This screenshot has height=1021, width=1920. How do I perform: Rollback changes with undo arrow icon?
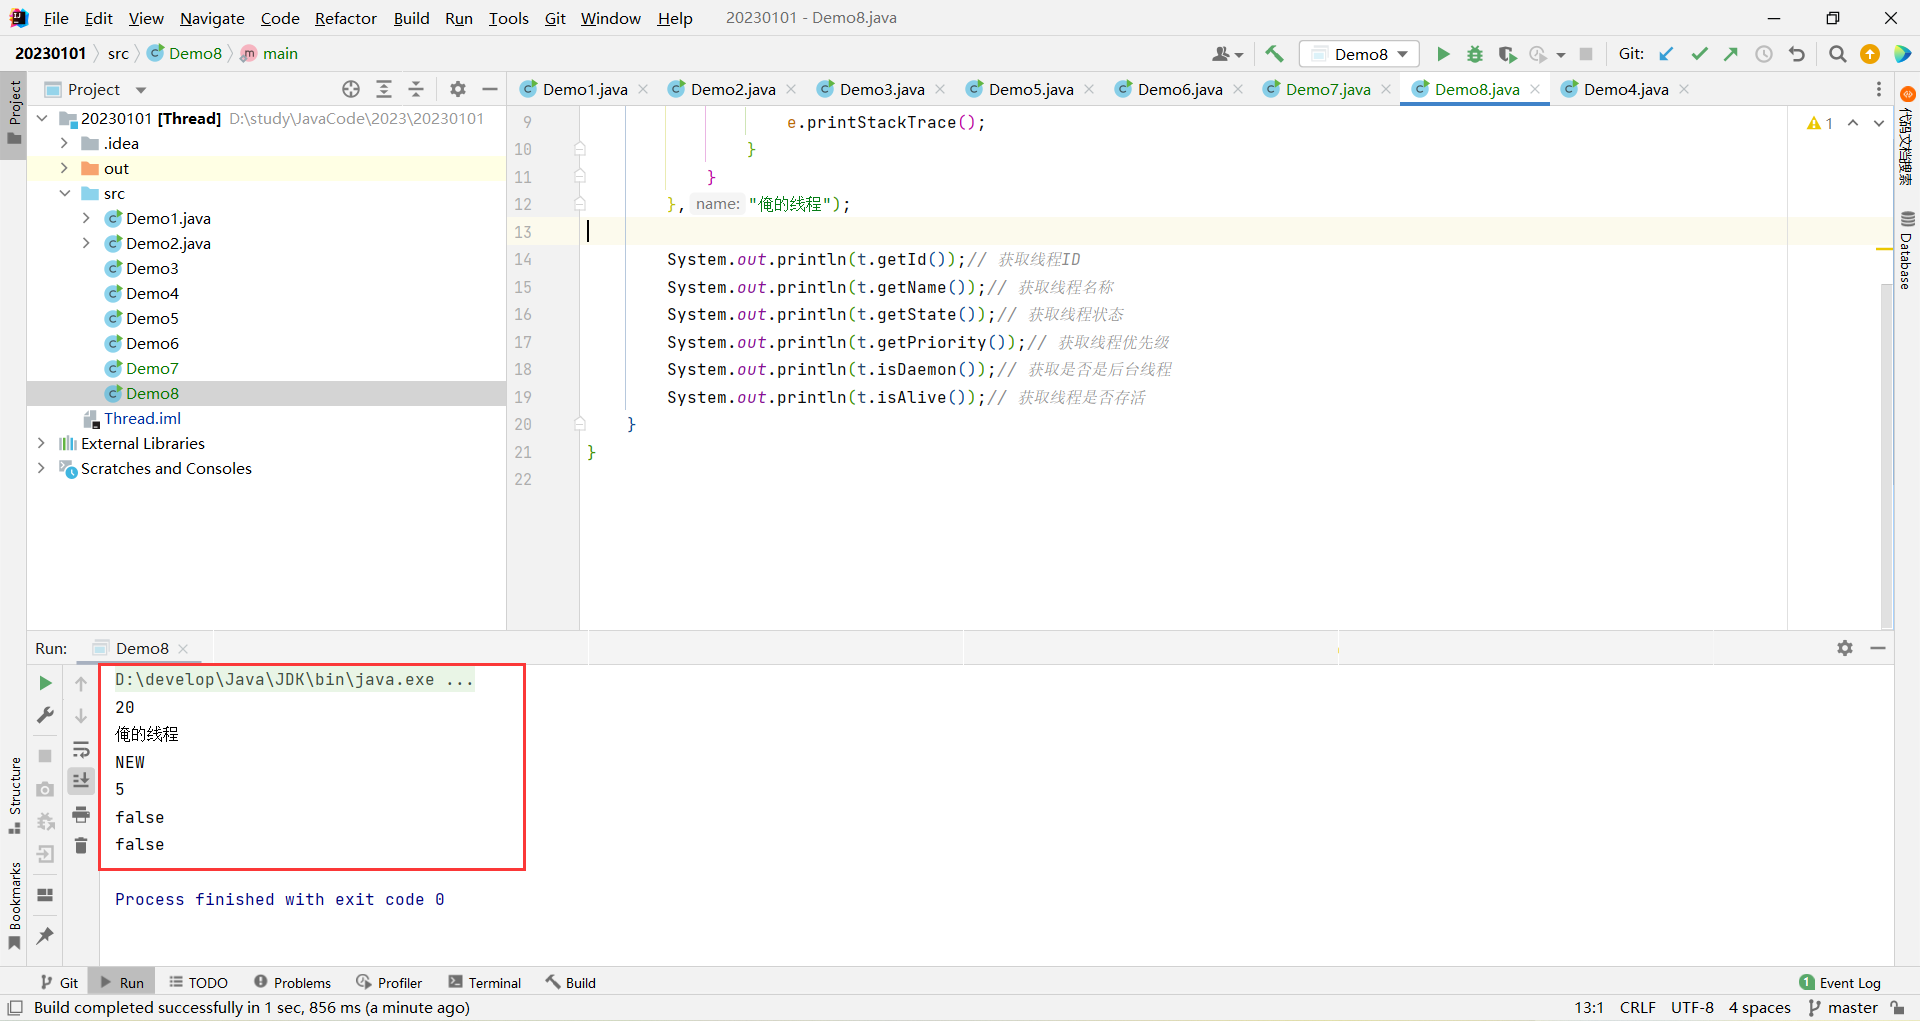(1797, 54)
